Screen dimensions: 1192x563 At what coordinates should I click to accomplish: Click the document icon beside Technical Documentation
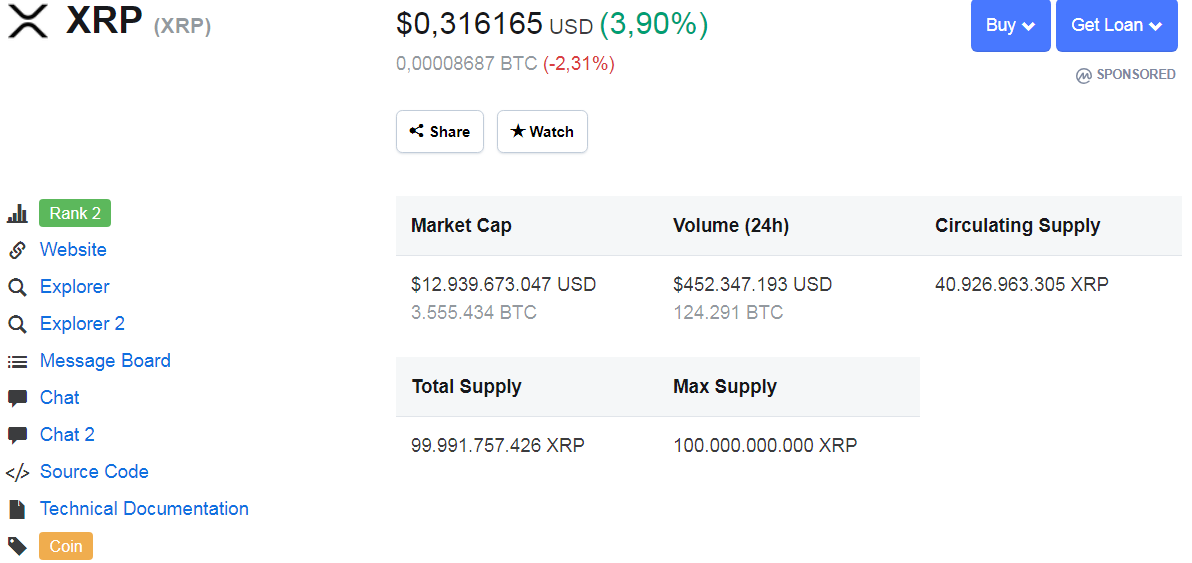pos(17,509)
